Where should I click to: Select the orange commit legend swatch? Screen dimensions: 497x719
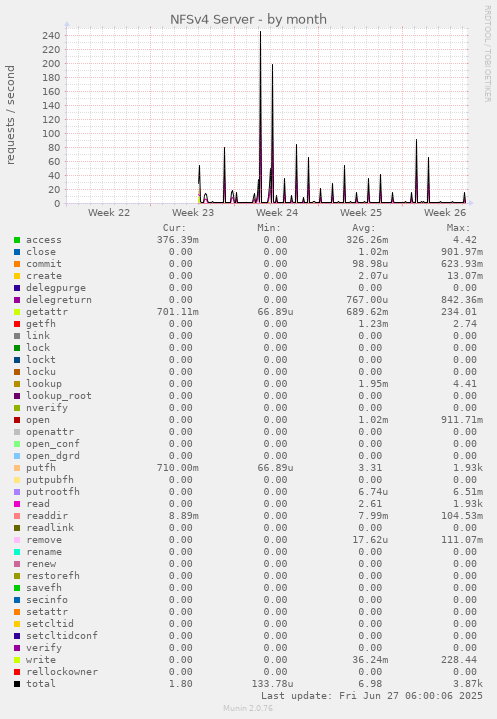coord(17,264)
